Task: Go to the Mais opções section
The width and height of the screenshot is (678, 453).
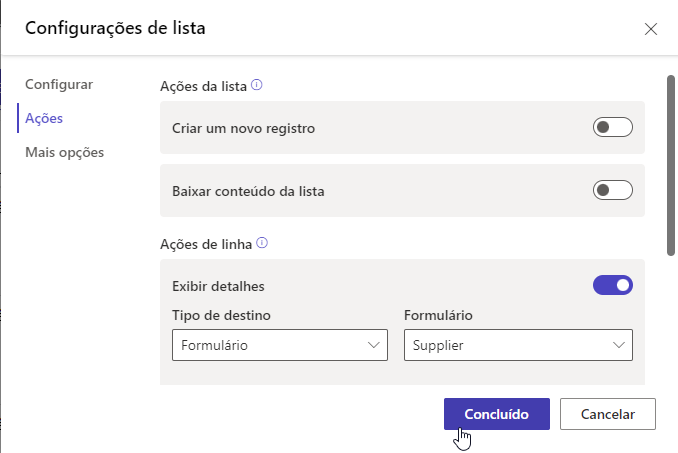Action: (x=65, y=152)
